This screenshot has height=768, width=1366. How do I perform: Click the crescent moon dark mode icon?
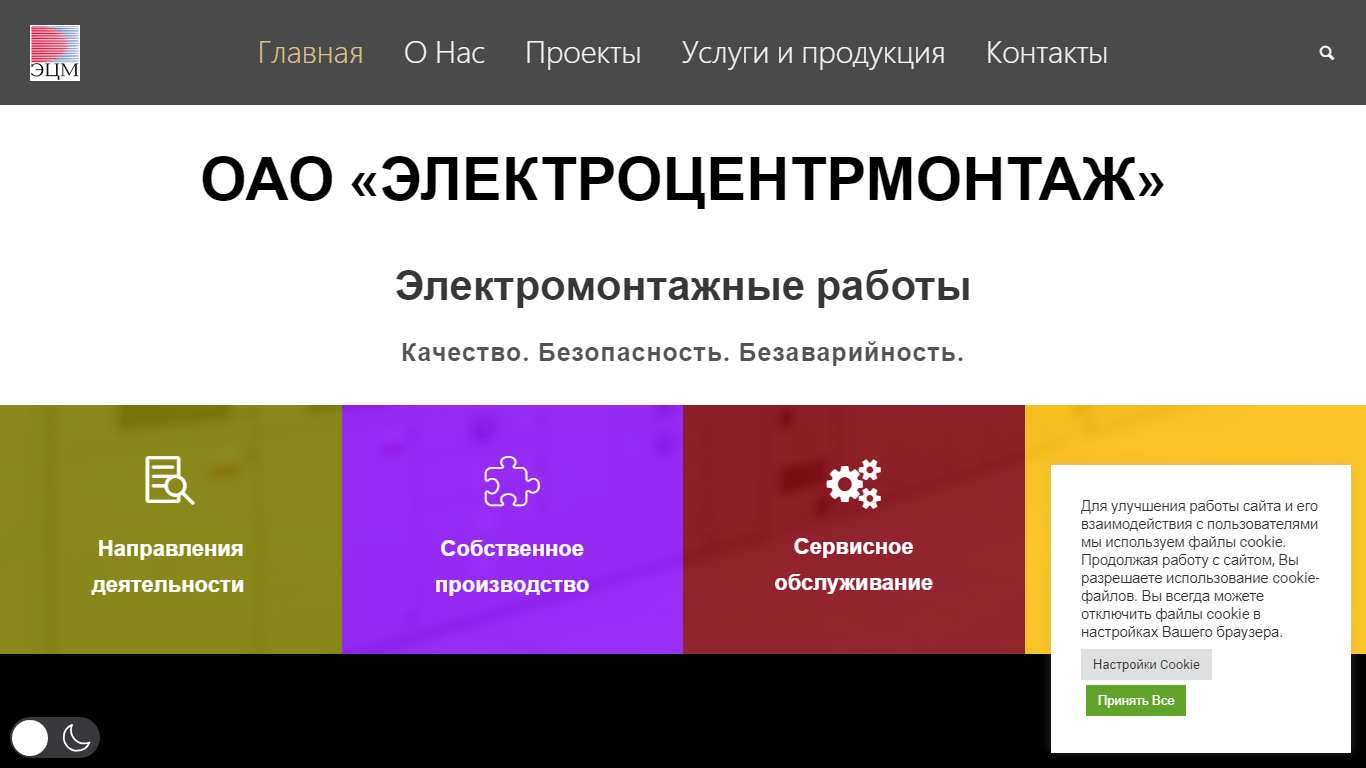coord(77,738)
